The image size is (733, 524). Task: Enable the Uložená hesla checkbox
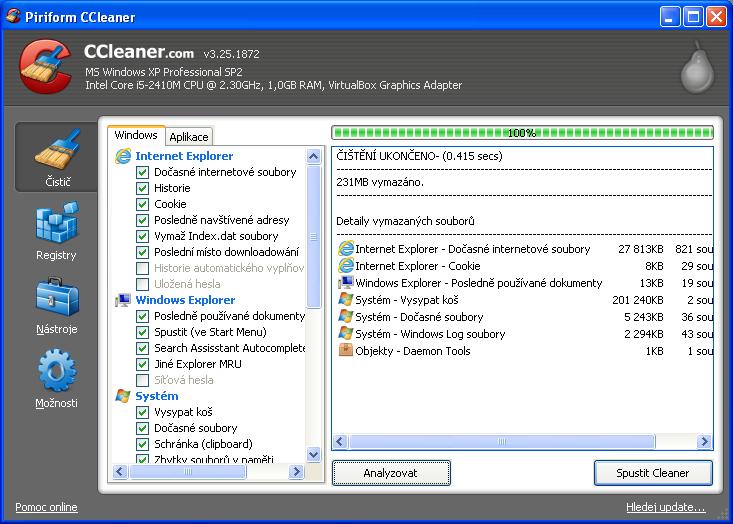143,284
